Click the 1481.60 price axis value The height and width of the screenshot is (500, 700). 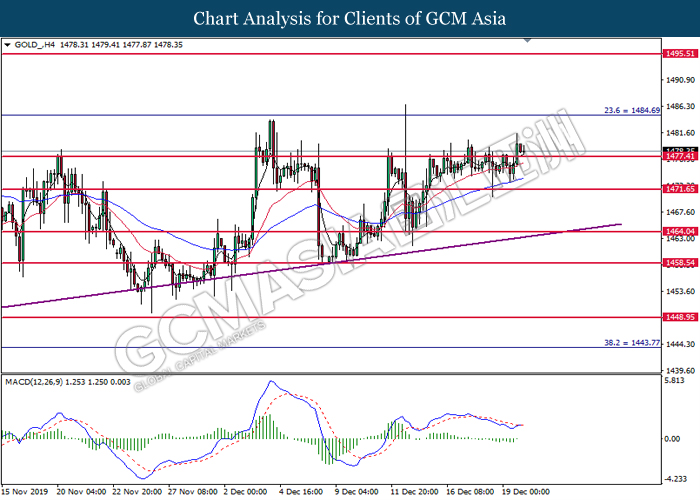[680, 133]
